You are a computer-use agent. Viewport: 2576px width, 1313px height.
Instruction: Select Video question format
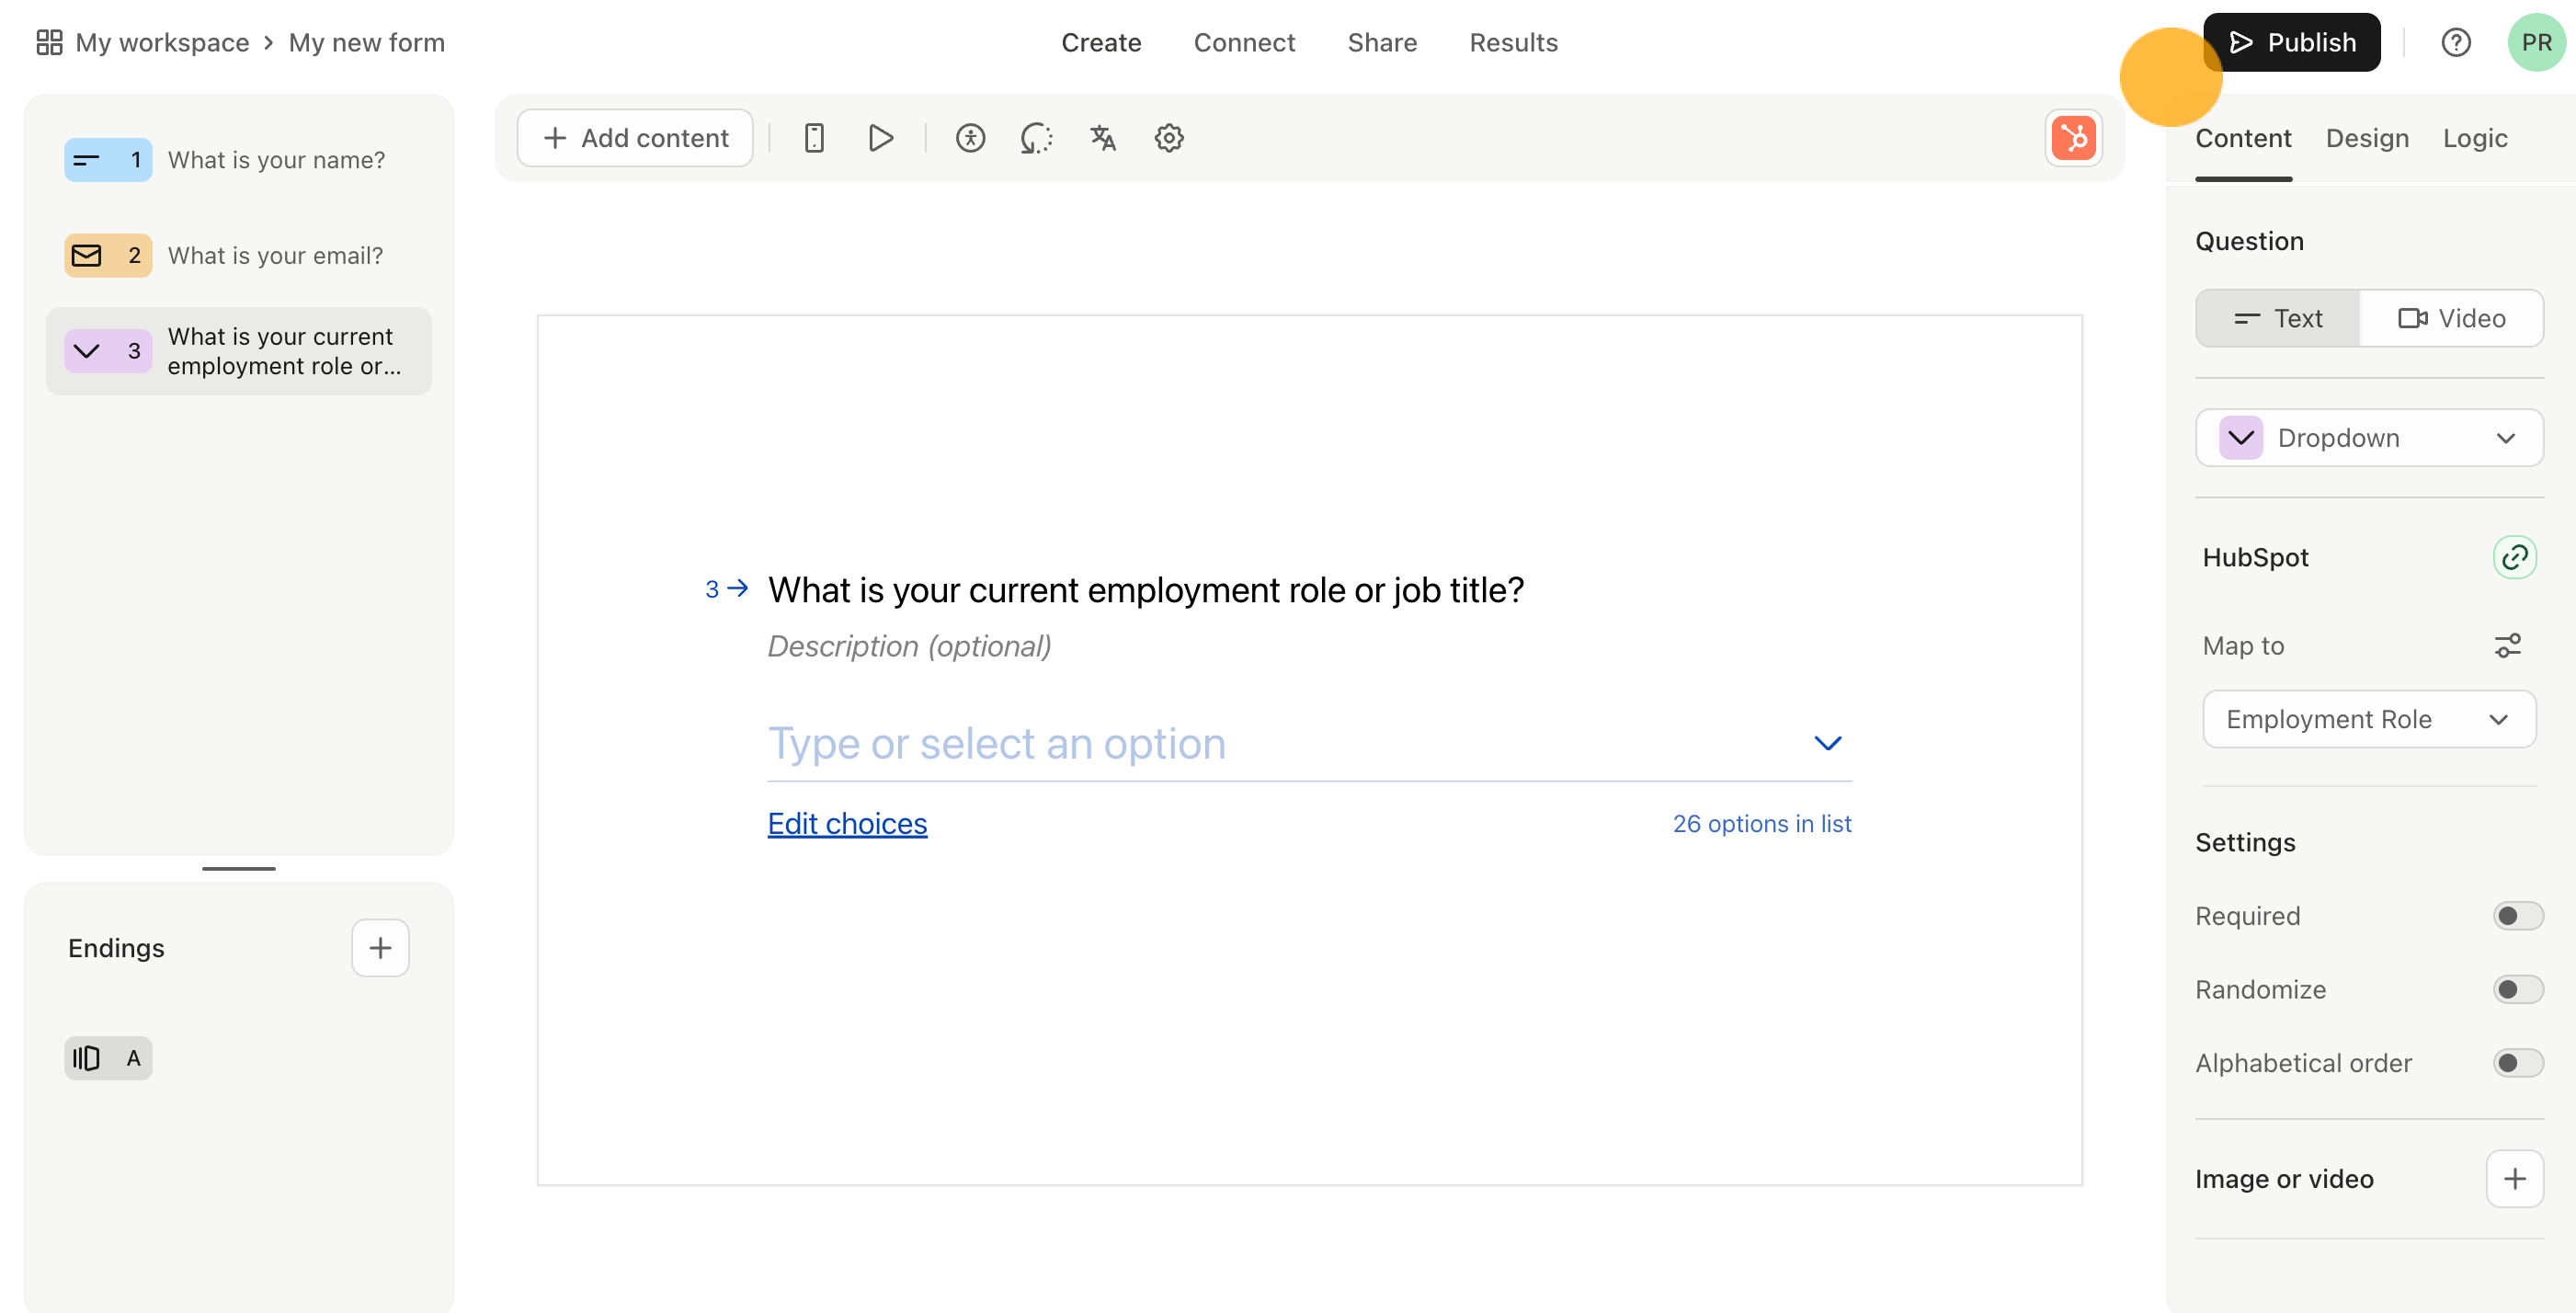2450,318
